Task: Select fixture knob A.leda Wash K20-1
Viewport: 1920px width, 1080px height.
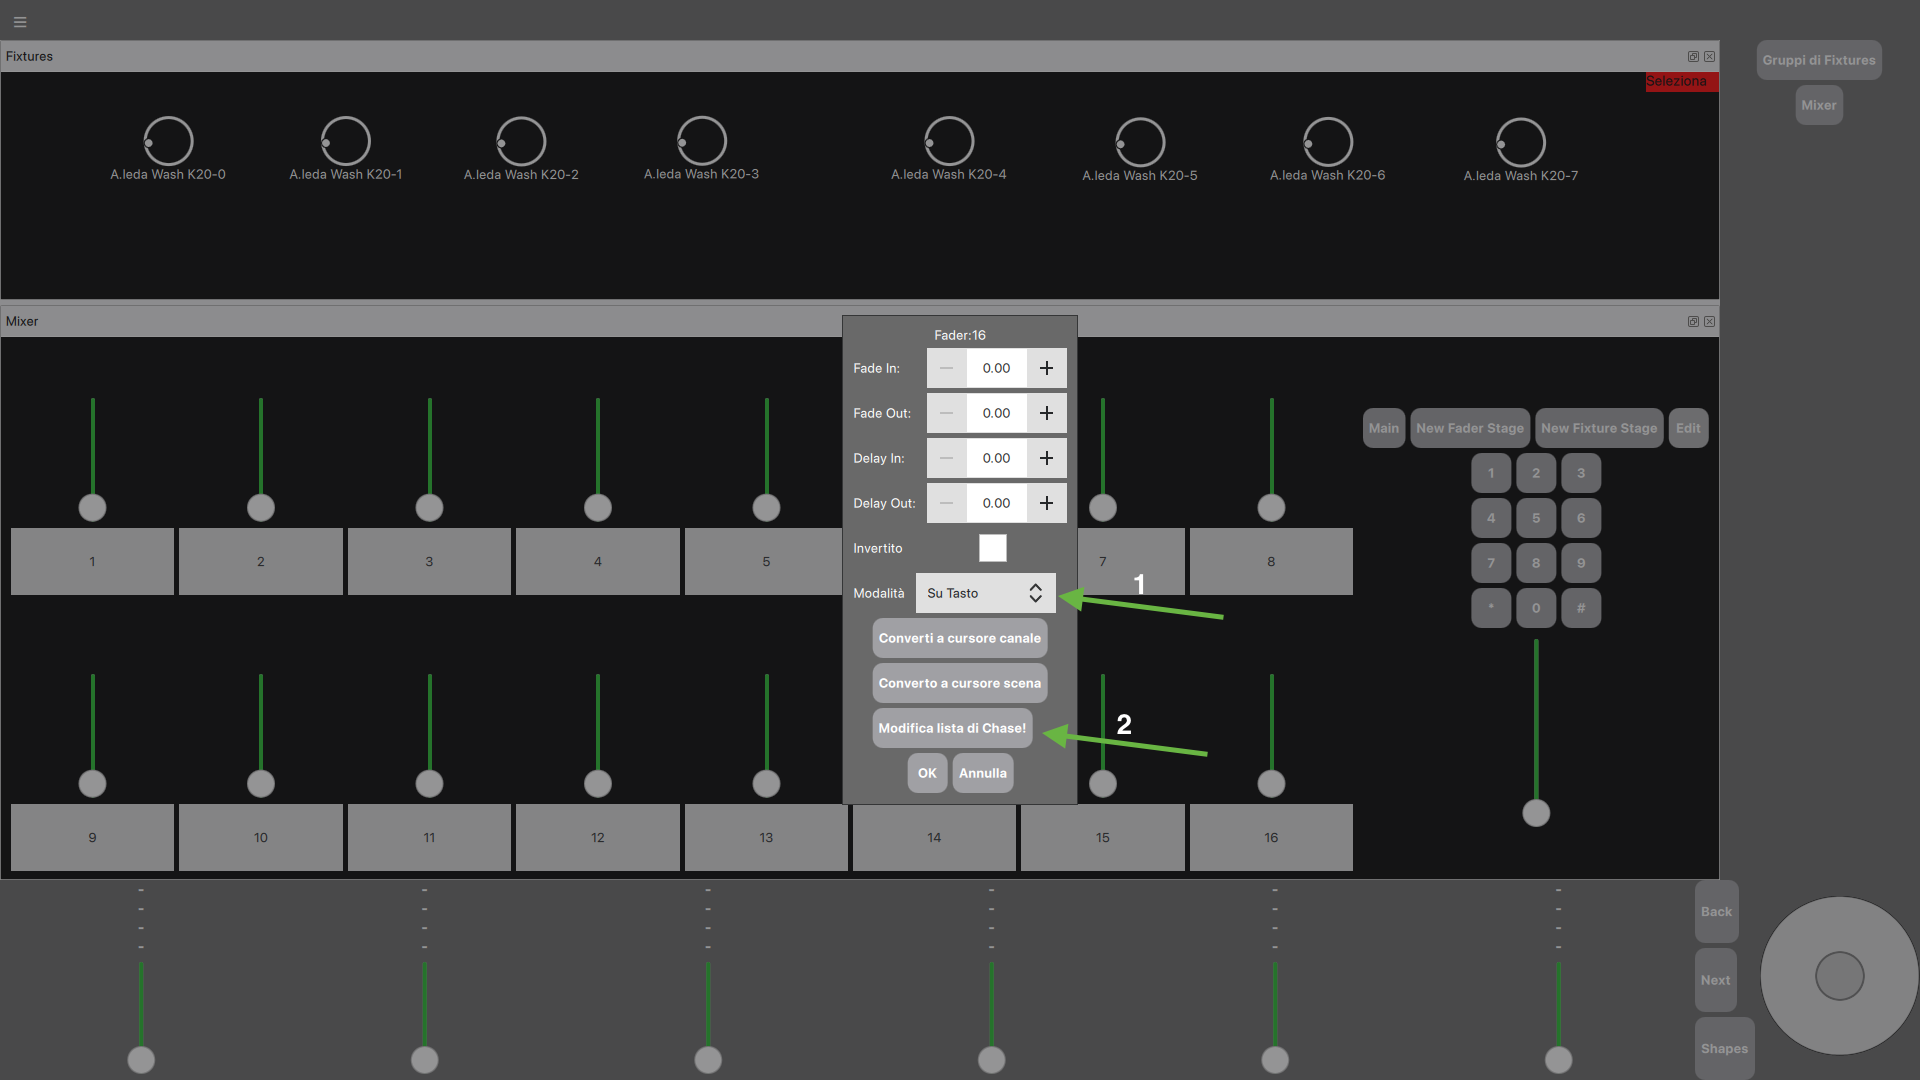Action: point(346,141)
